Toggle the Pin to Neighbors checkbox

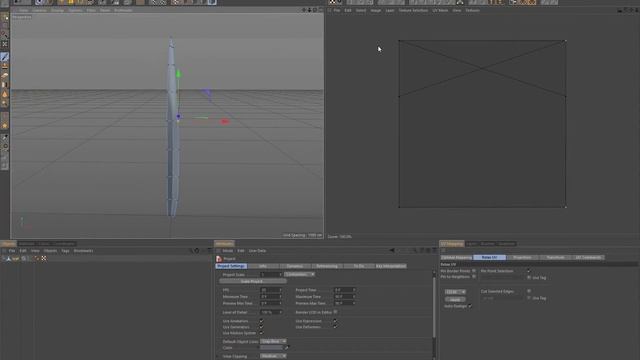click(x=474, y=277)
